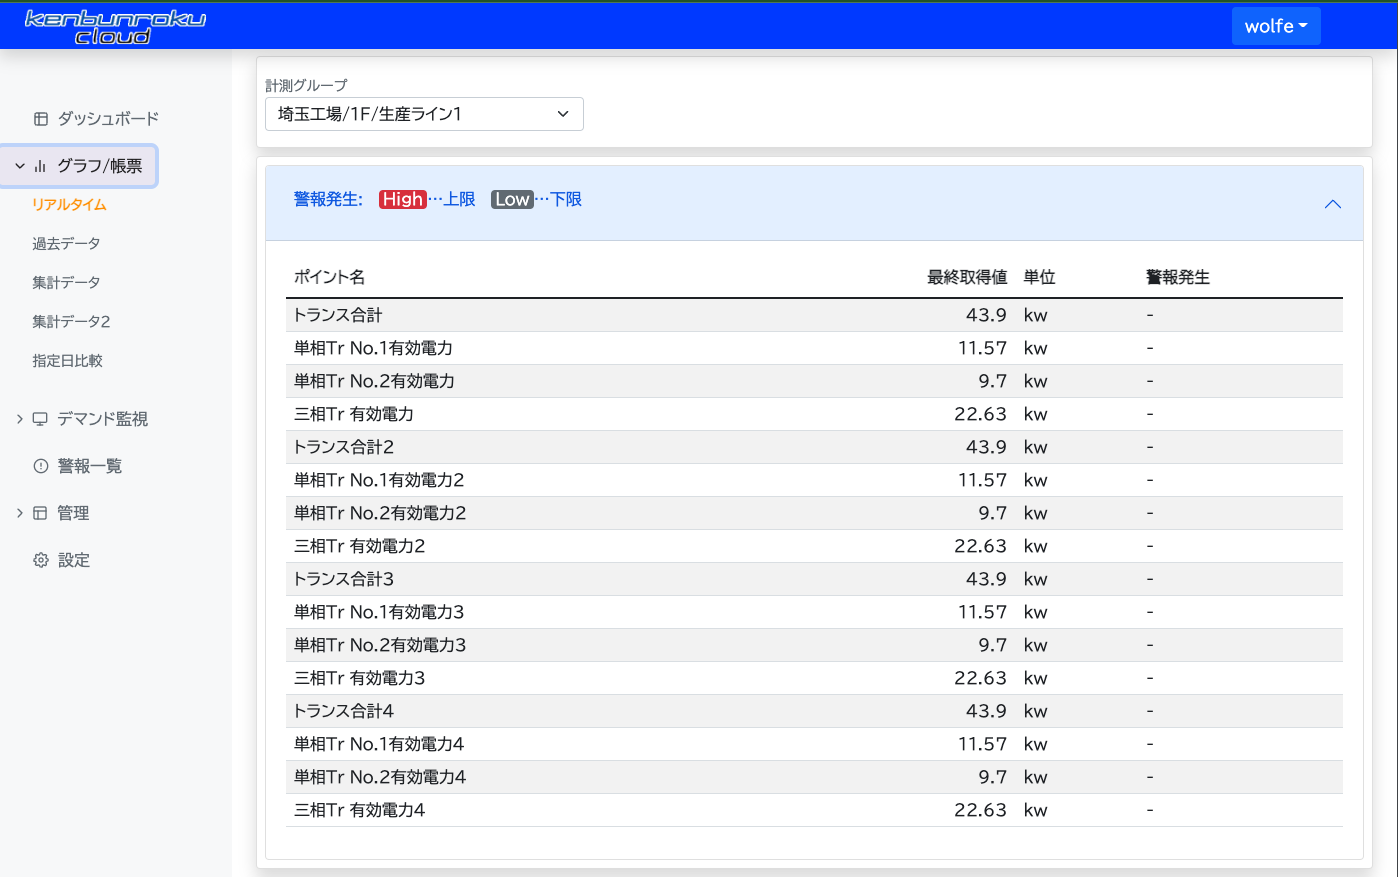Image resolution: width=1398 pixels, height=877 pixels.
Task: Click the alert circle icon beside 警報一覧
Action: [x=41, y=466]
